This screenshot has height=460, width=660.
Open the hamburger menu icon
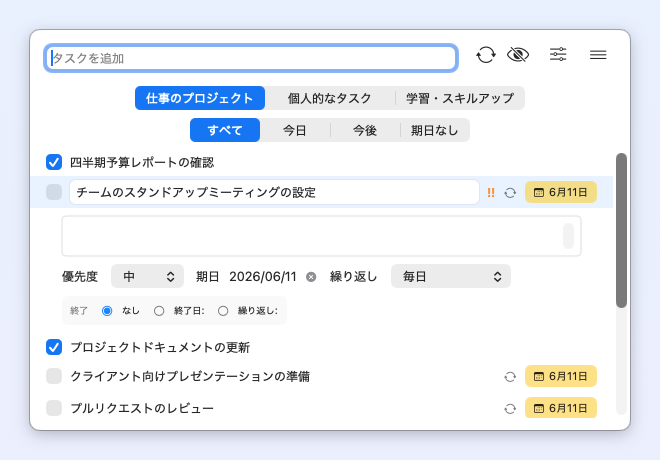coord(598,55)
